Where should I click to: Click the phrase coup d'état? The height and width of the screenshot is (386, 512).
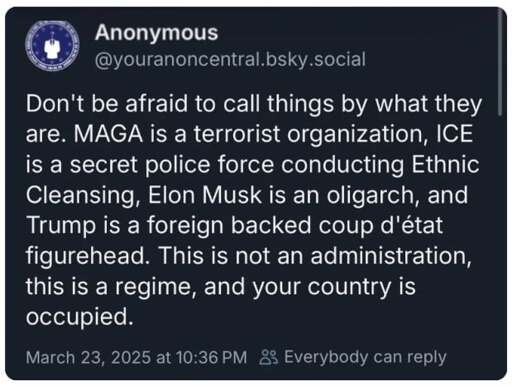coord(380,225)
